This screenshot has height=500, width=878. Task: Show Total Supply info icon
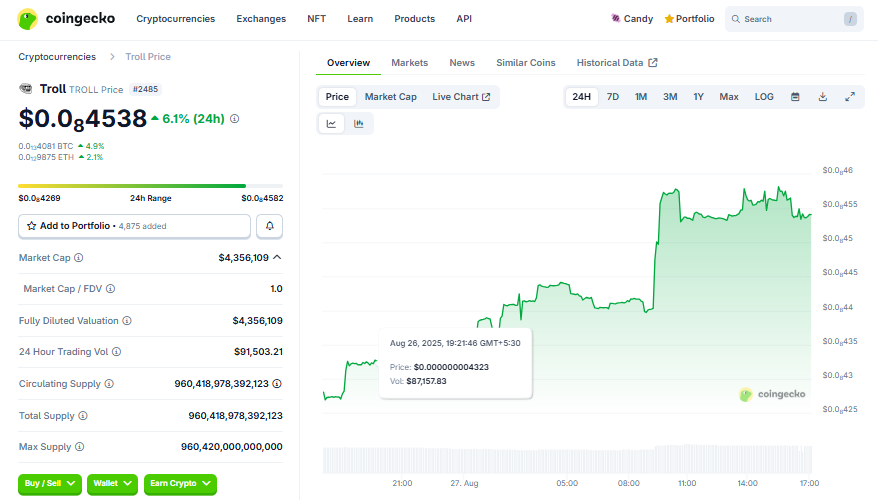click(83, 415)
